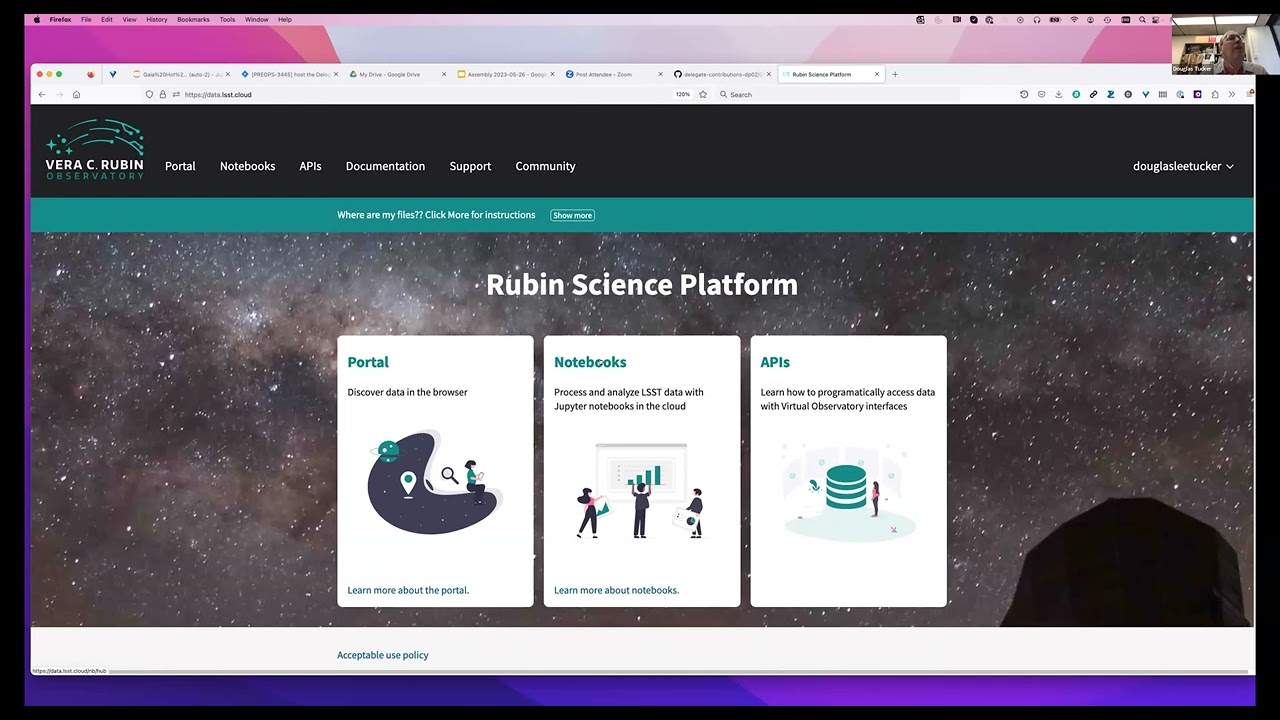Image resolution: width=1280 pixels, height=720 pixels.
Task: Switch to the Assembly 2023-05-26 tab
Action: click(505, 74)
